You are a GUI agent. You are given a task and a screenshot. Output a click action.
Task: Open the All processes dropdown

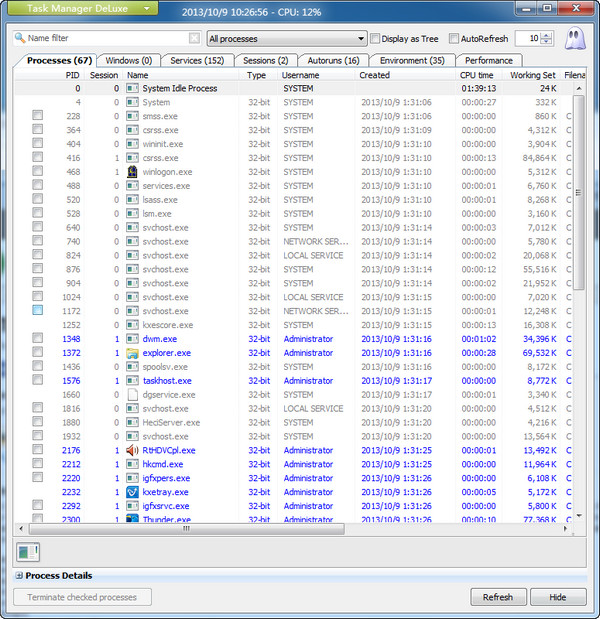pos(284,39)
